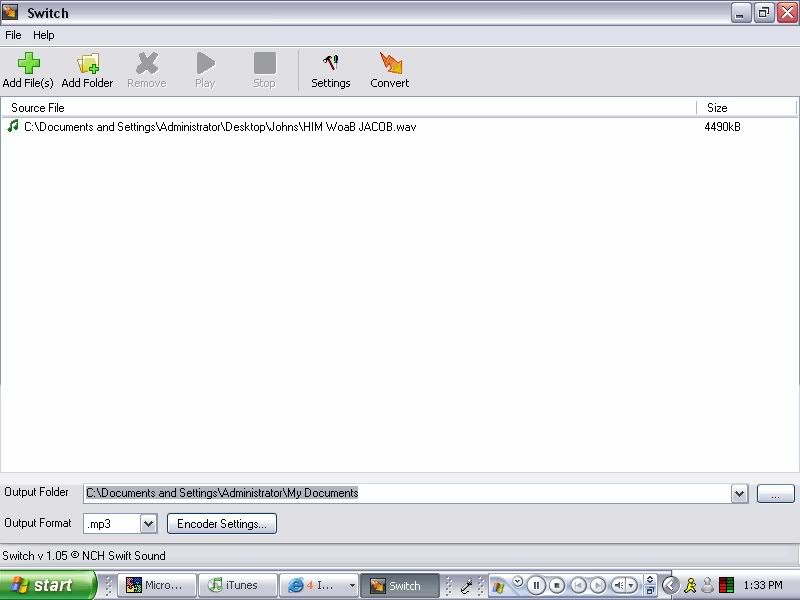Sort by Size column header
Image resolution: width=800 pixels, height=600 pixels.
(x=746, y=108)
